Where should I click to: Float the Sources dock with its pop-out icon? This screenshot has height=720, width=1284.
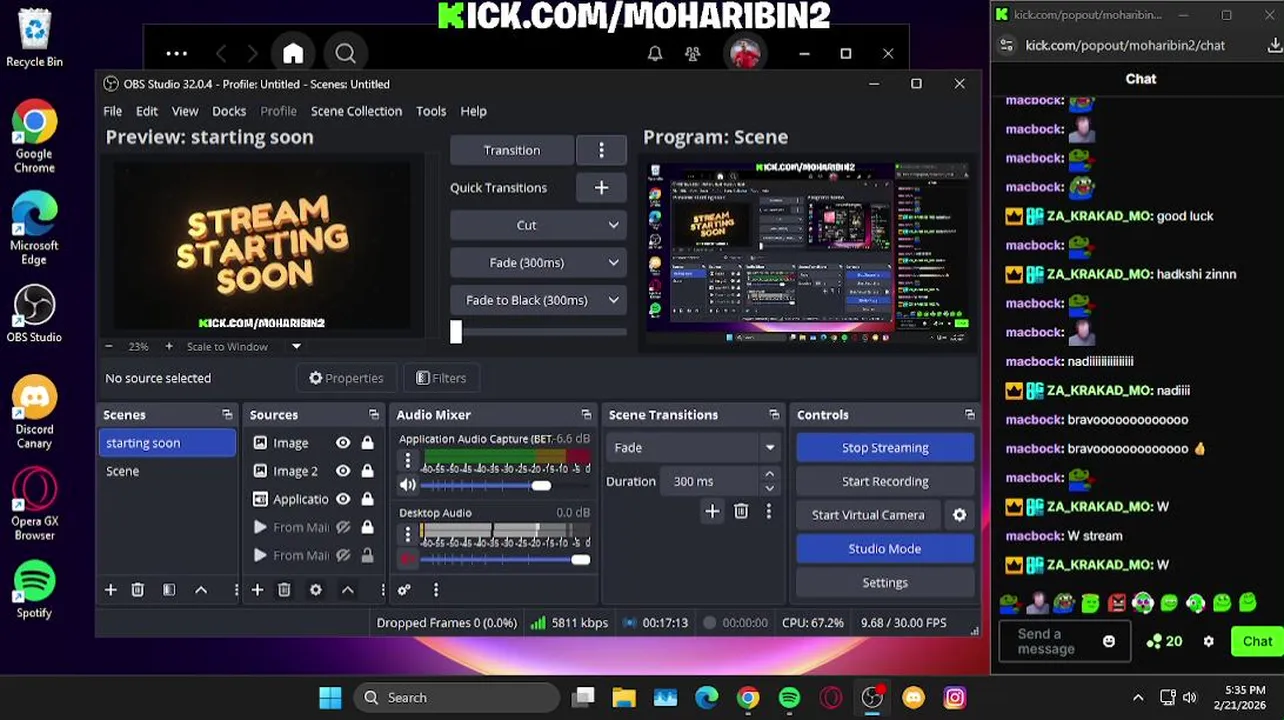374,415
